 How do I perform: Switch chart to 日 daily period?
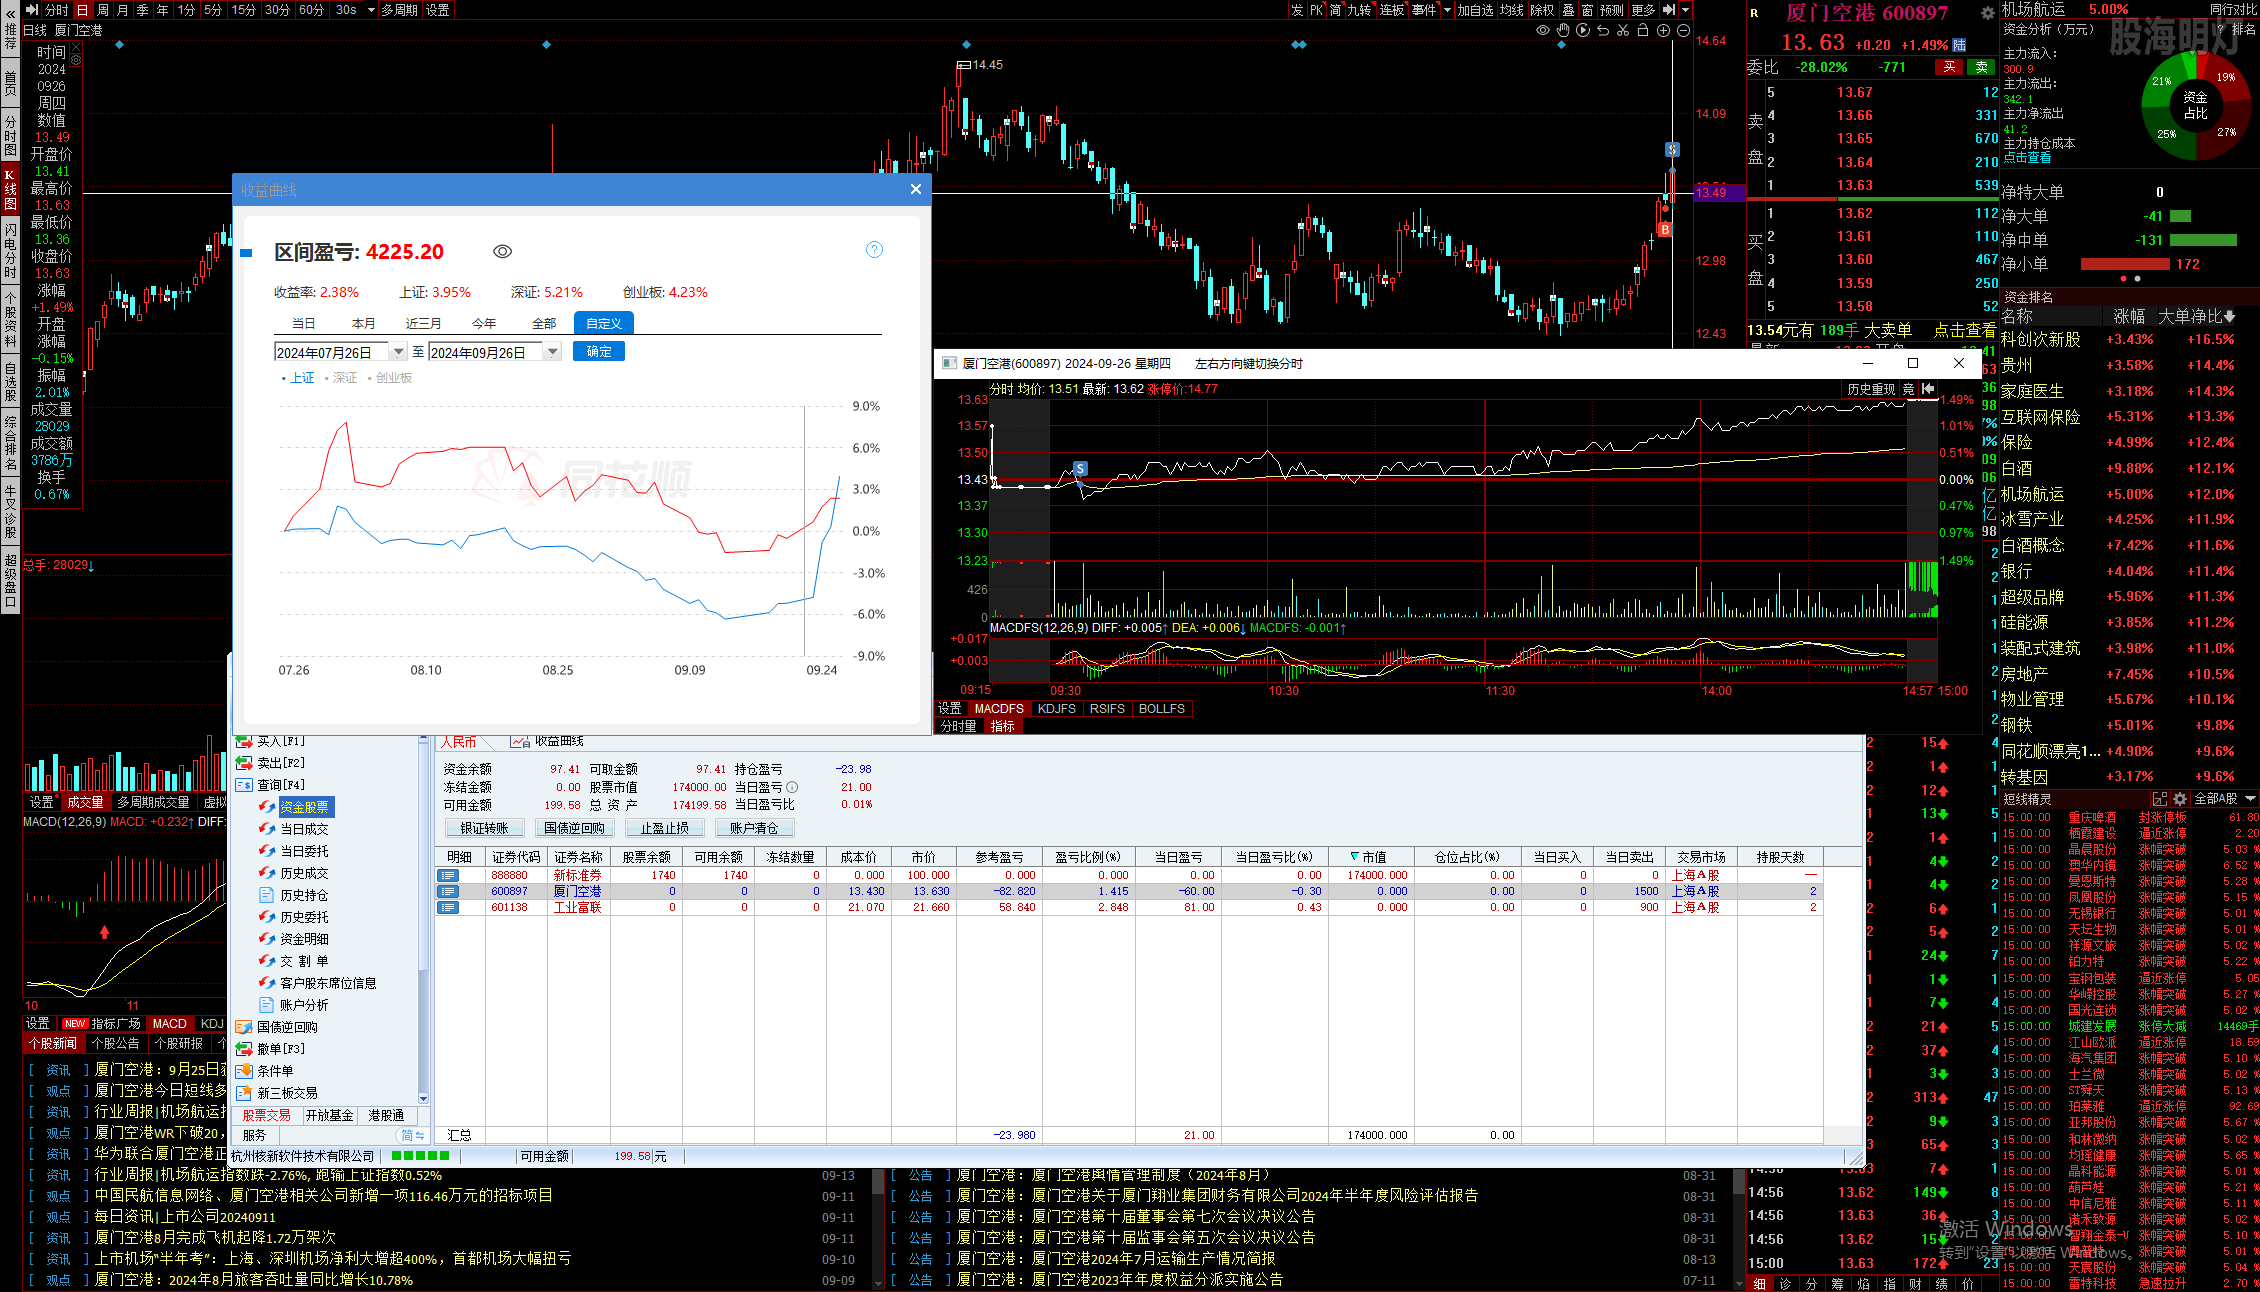coord(82,10)
